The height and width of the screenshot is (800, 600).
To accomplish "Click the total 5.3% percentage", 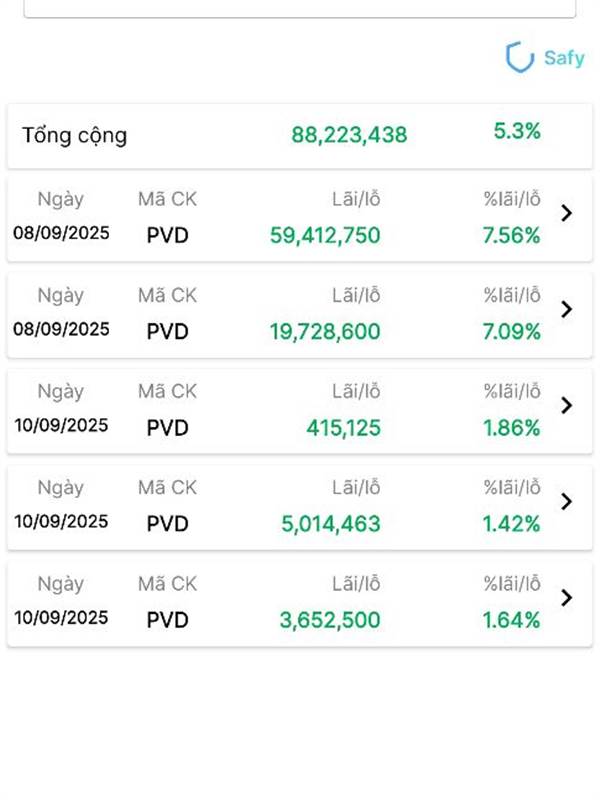I will pyautogui.click(x=517, y=131).
